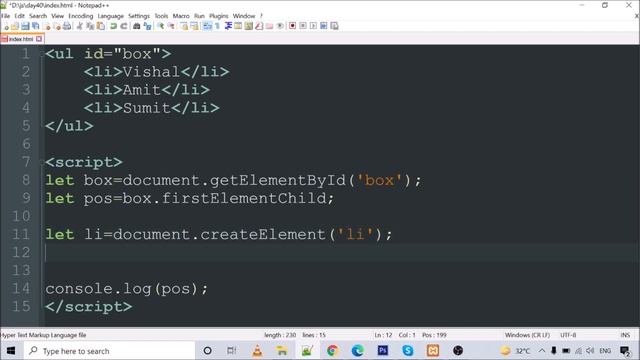Open the User Defined Language icon
640x360 pixels.
(238, 26)
